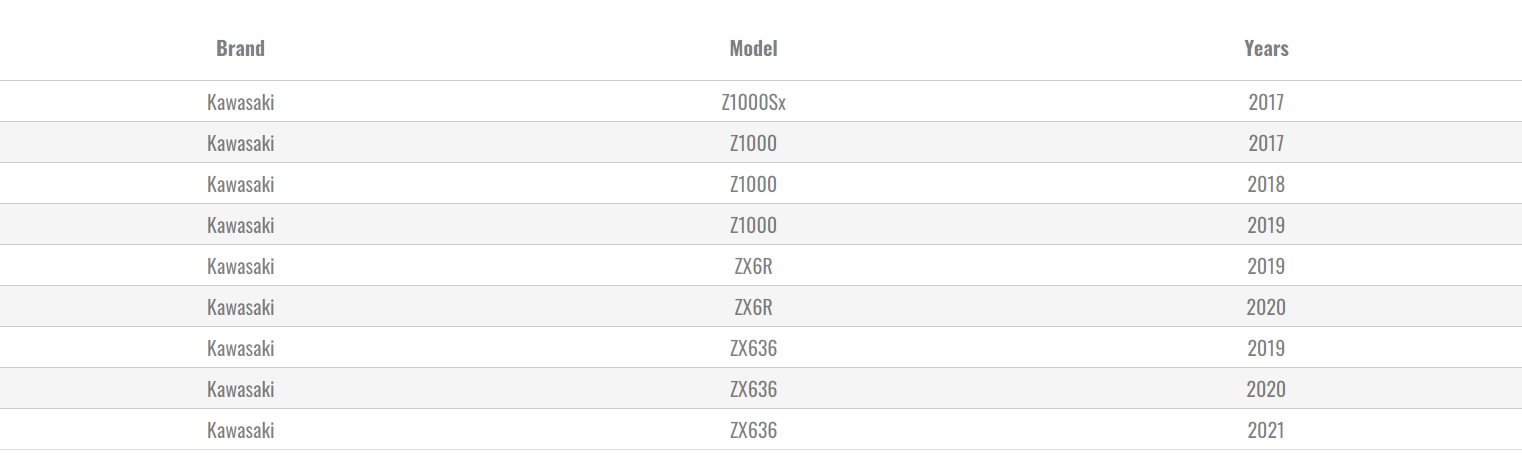
Task: Click the year 2021 cell
Action: (x=1266, y=430)
